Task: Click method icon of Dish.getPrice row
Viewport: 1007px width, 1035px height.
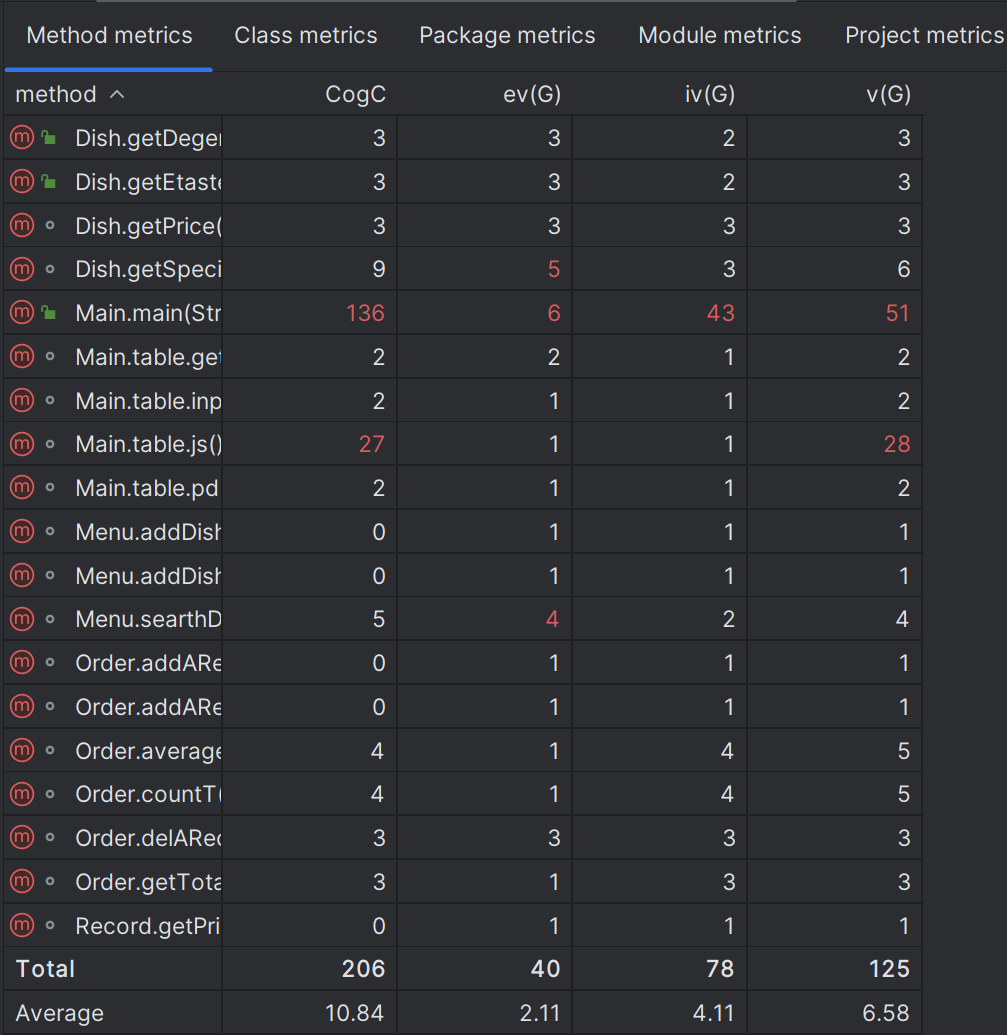Action: [x=22, y=225]
